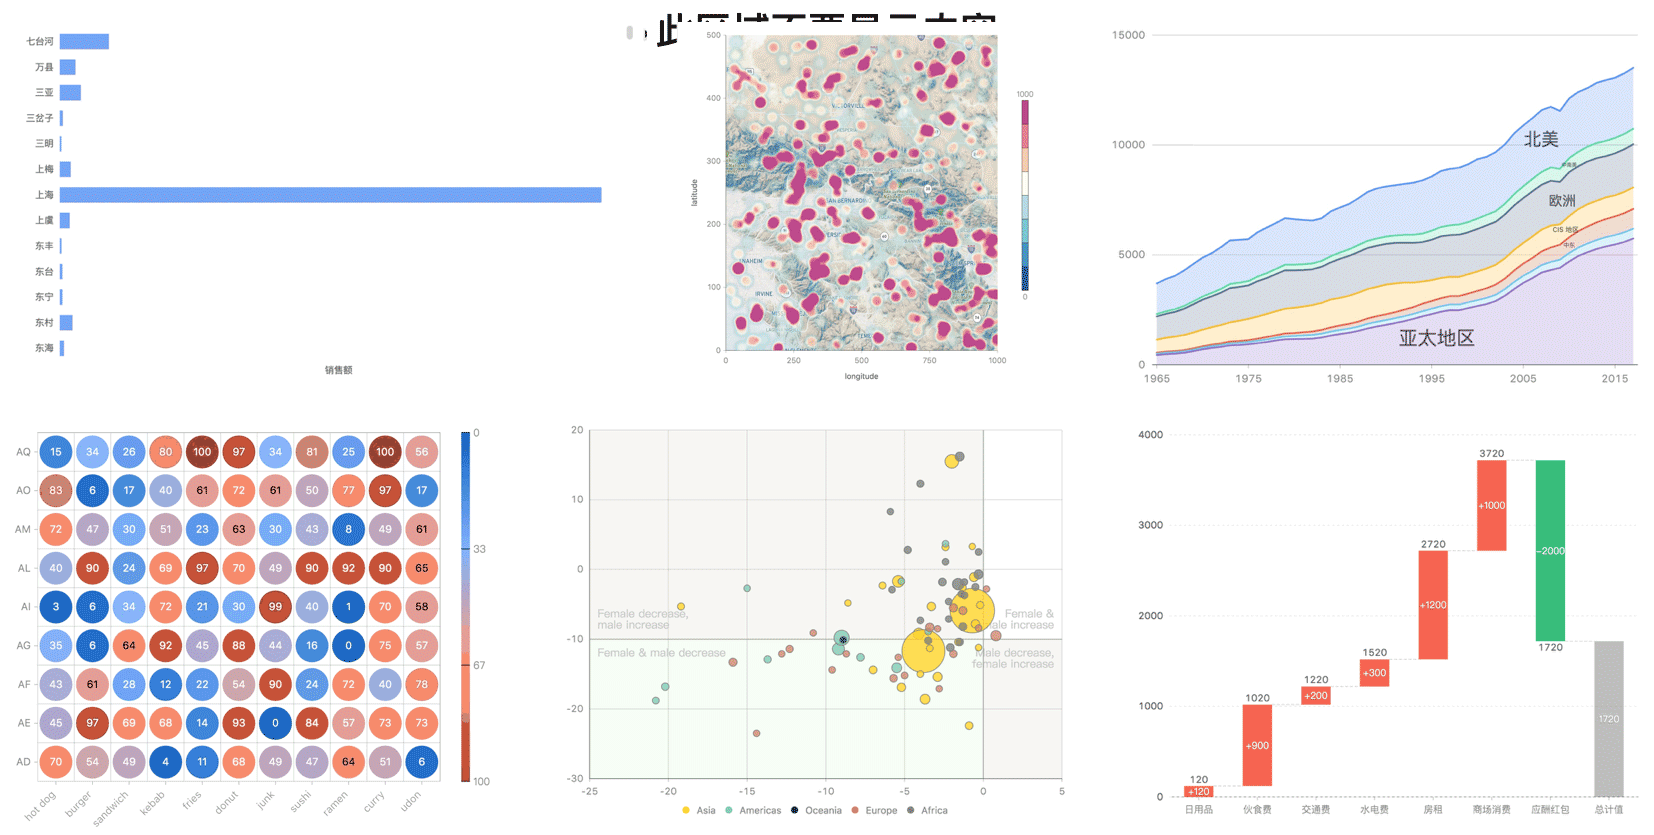The image size is (1654, 835).
Task: Click the +1200 房租 waterfall bar
Action: pos(1433,605)
